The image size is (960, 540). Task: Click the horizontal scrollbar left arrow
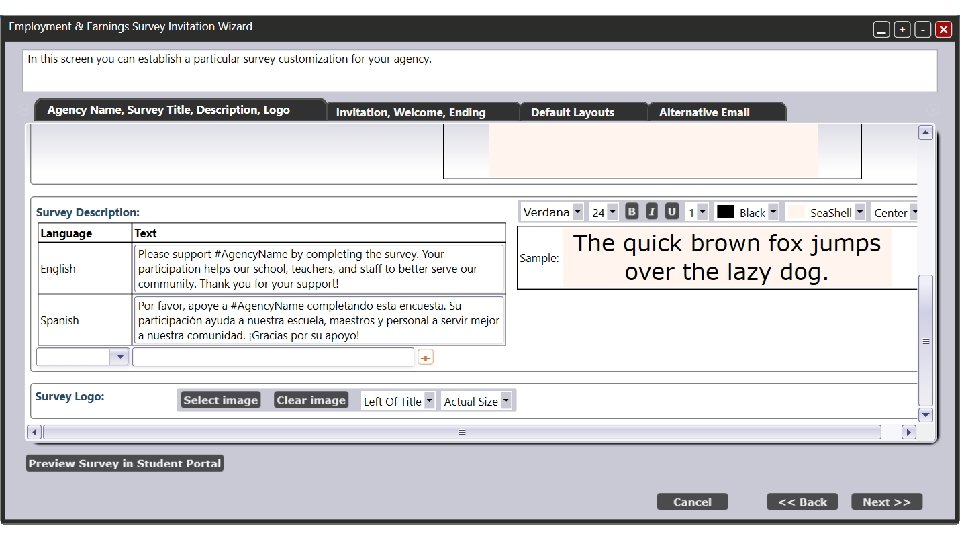click(x=34, y=432)
